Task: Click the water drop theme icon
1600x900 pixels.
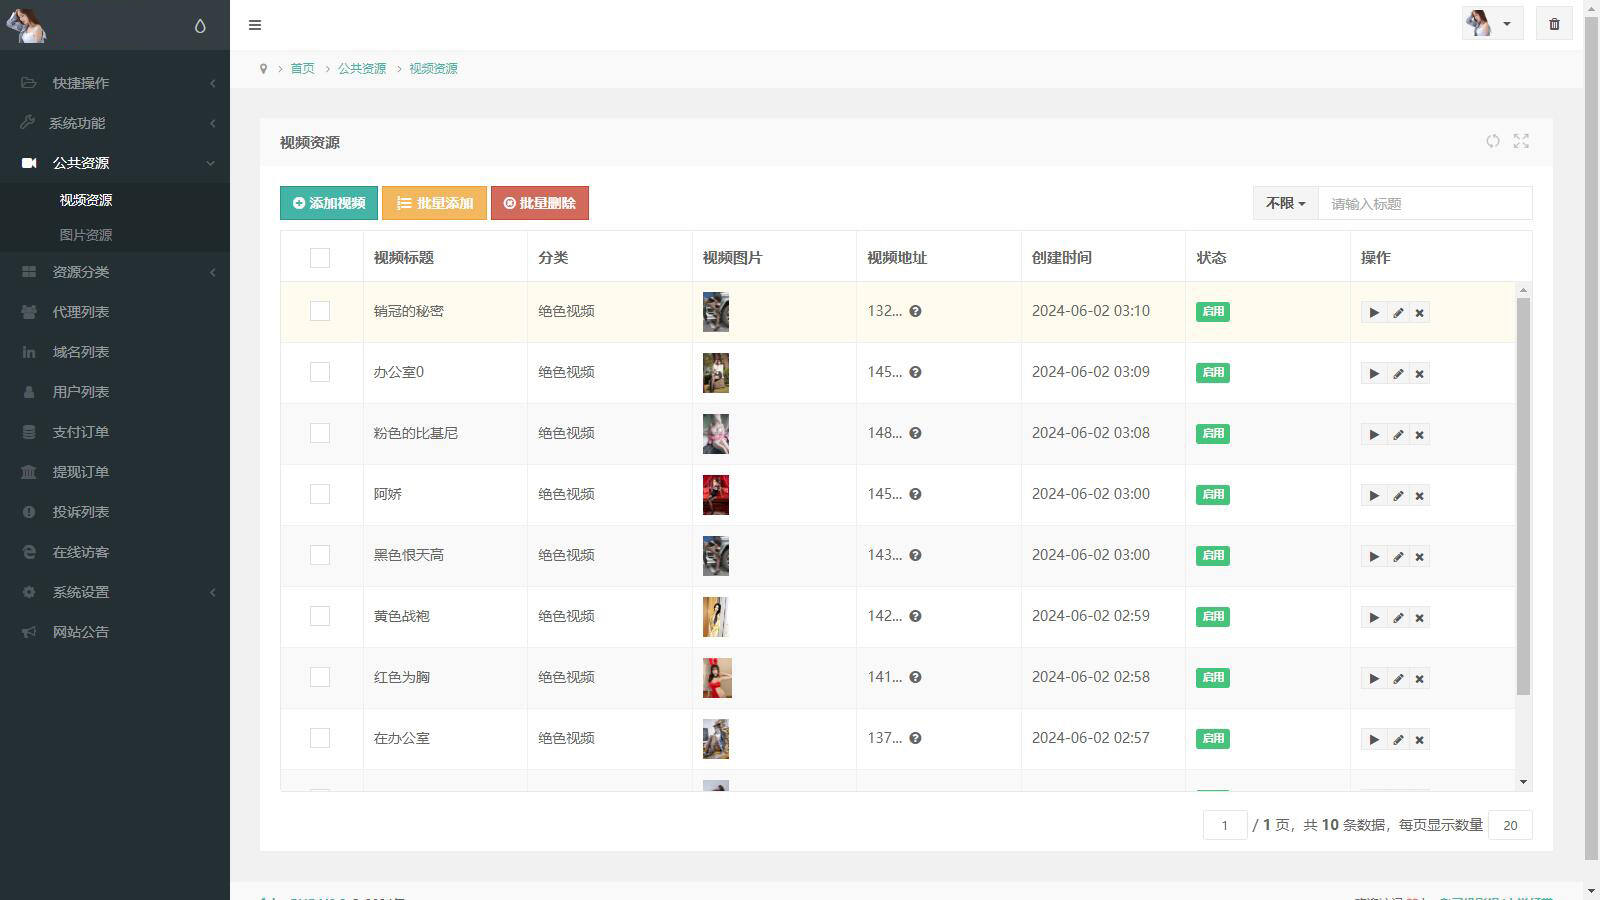Action: pyautogui.click(x=200, y=26)
